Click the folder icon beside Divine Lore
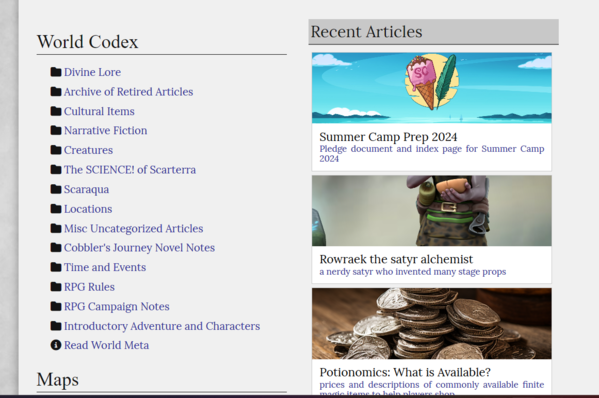The image size is (599, 398). 56,72
